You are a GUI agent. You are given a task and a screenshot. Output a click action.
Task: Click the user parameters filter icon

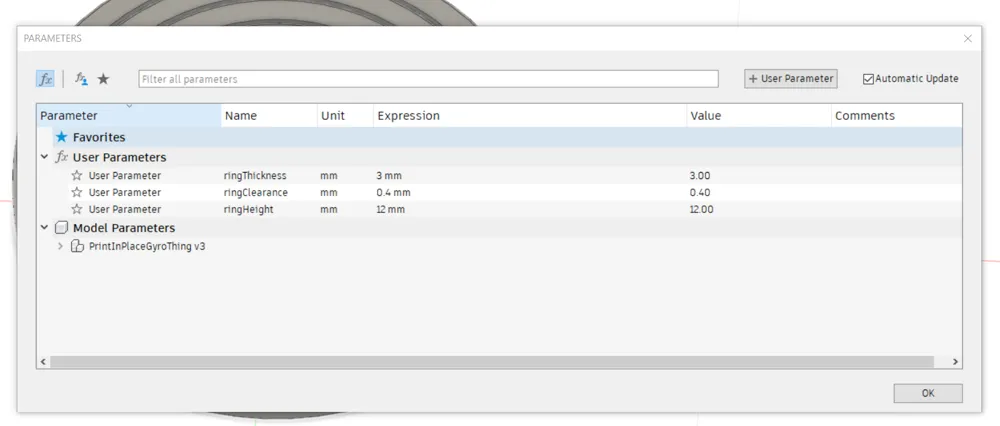click(82, 79)
